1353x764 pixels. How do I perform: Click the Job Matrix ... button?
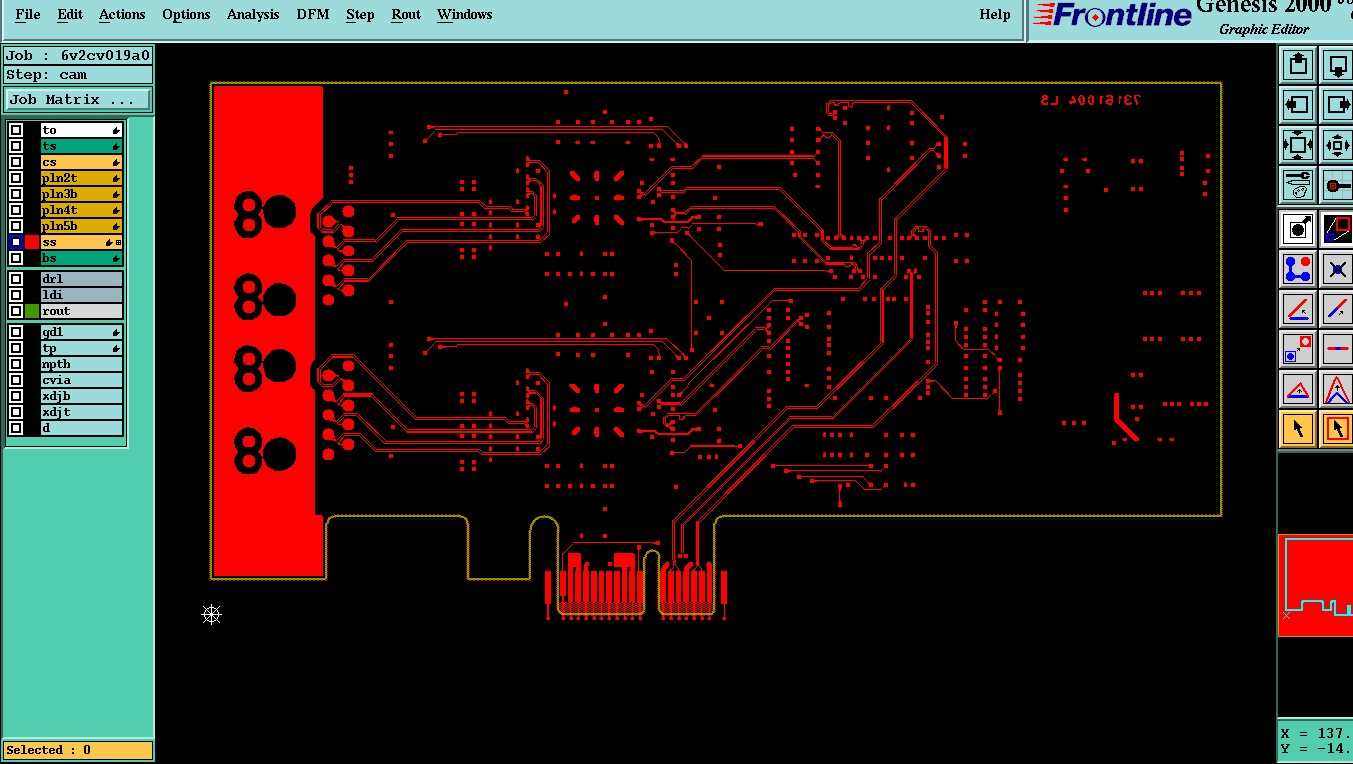point(78,100)
